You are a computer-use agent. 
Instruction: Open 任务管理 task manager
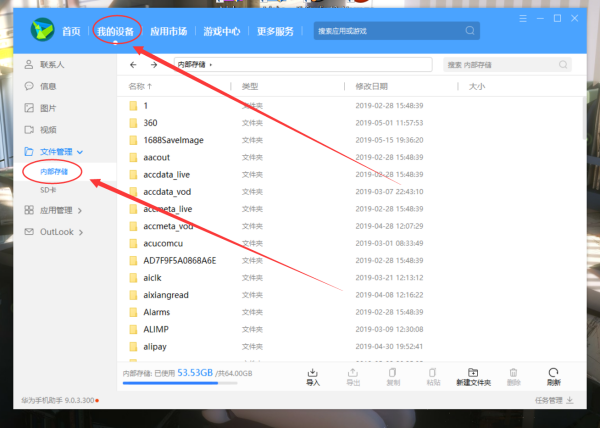click(554, 400)
